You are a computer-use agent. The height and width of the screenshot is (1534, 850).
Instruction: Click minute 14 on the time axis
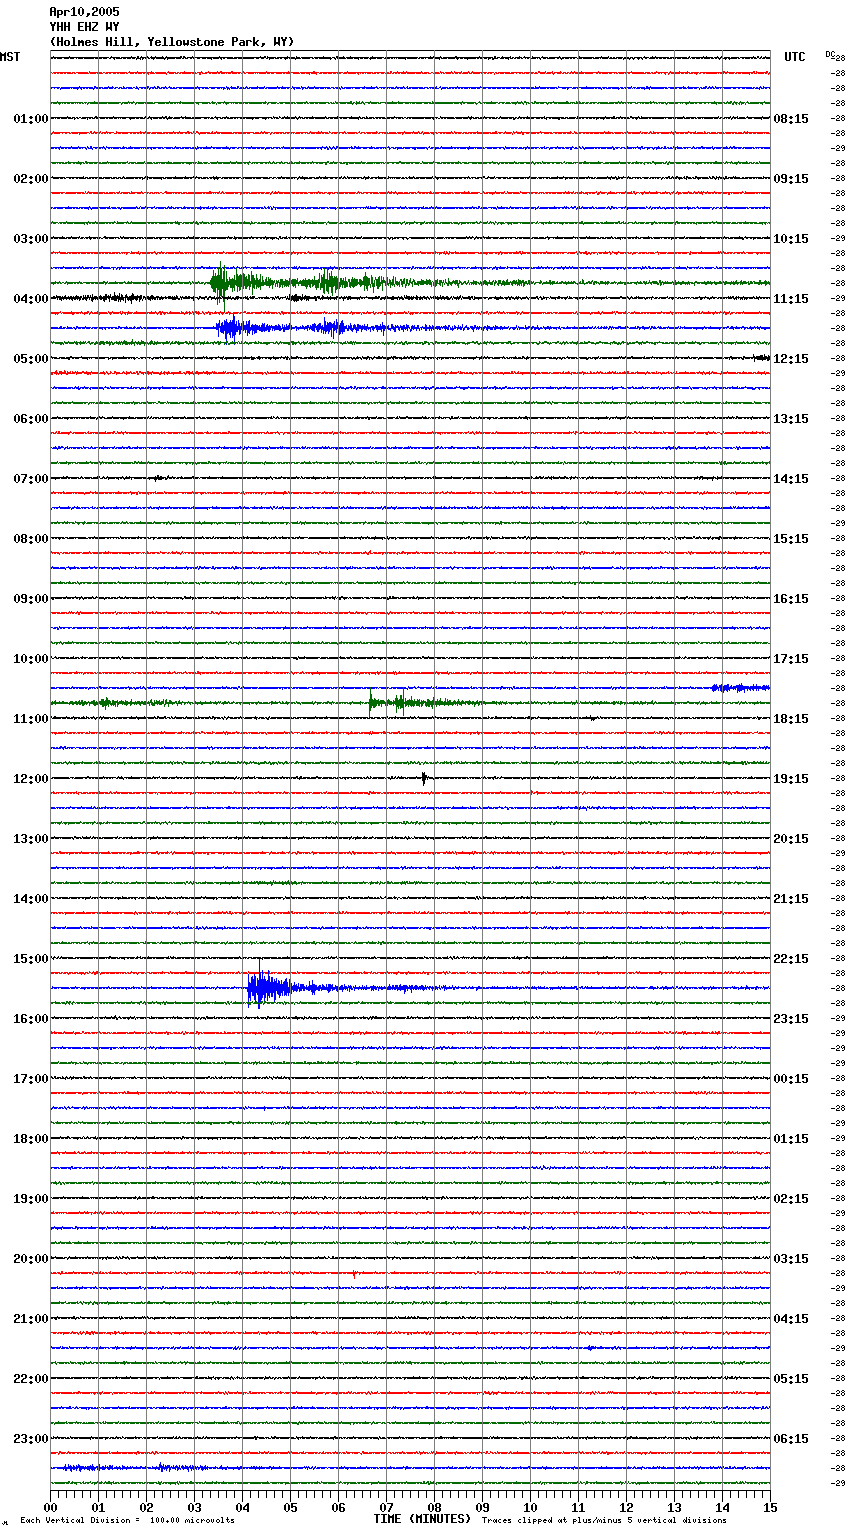722,1508
